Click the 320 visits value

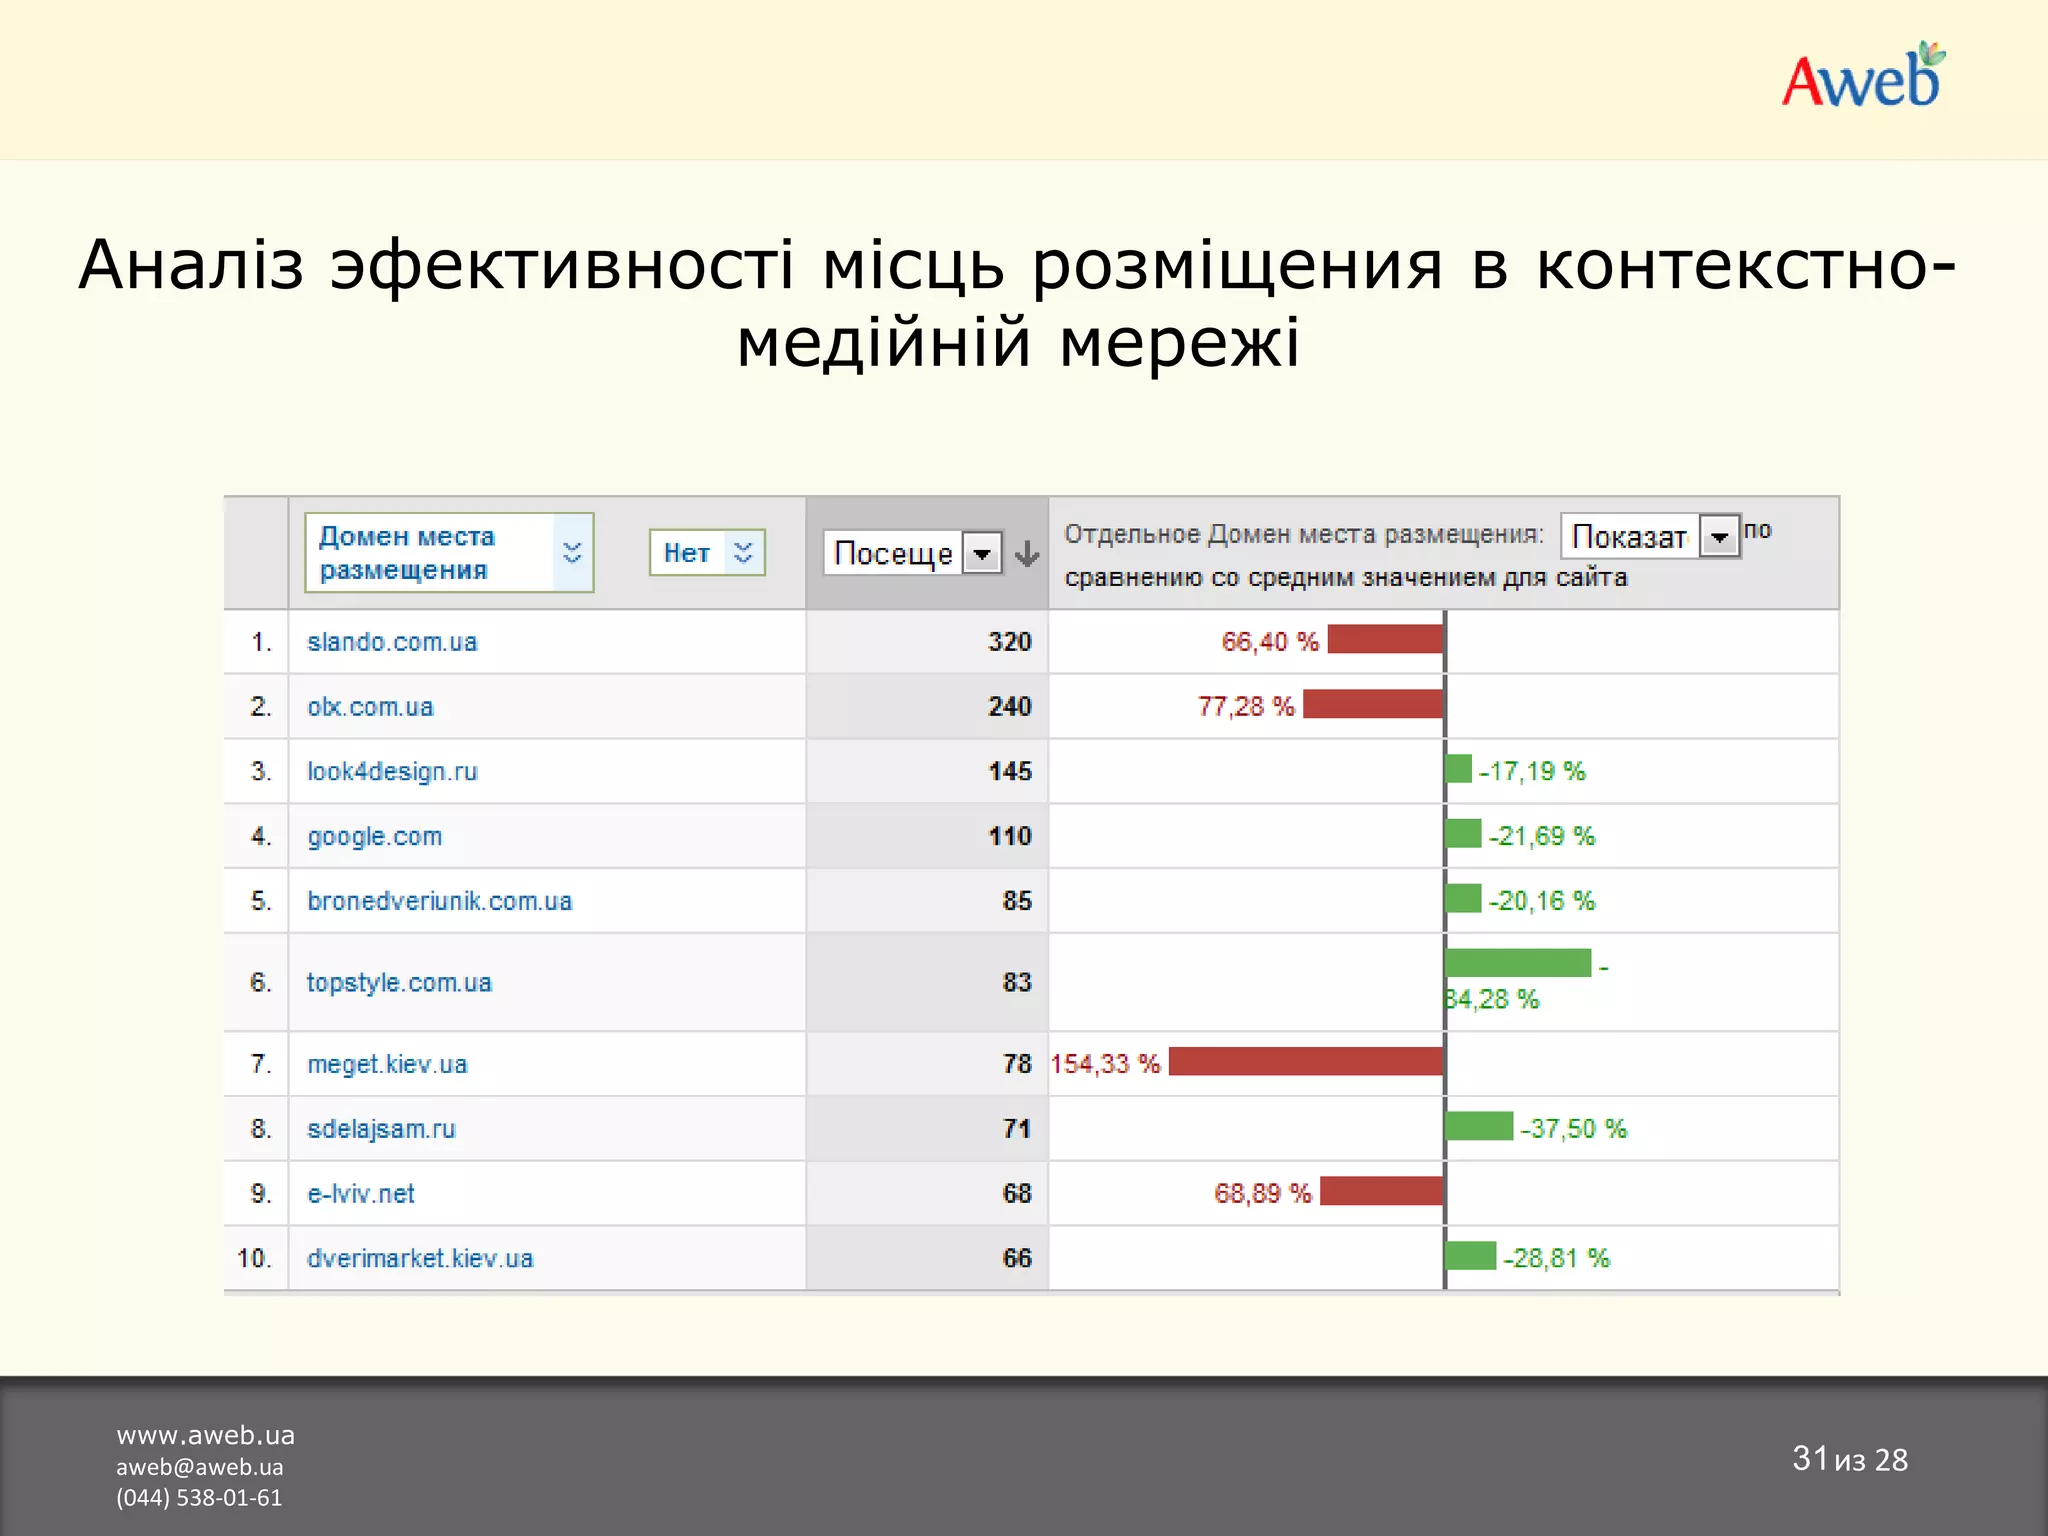click(1009, 642)
